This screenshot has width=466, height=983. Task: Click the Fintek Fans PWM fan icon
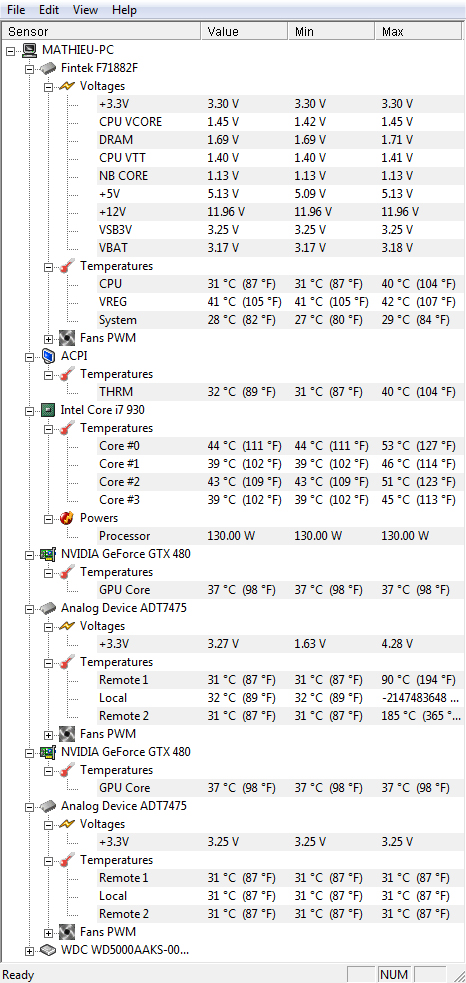tap(66, 338)
